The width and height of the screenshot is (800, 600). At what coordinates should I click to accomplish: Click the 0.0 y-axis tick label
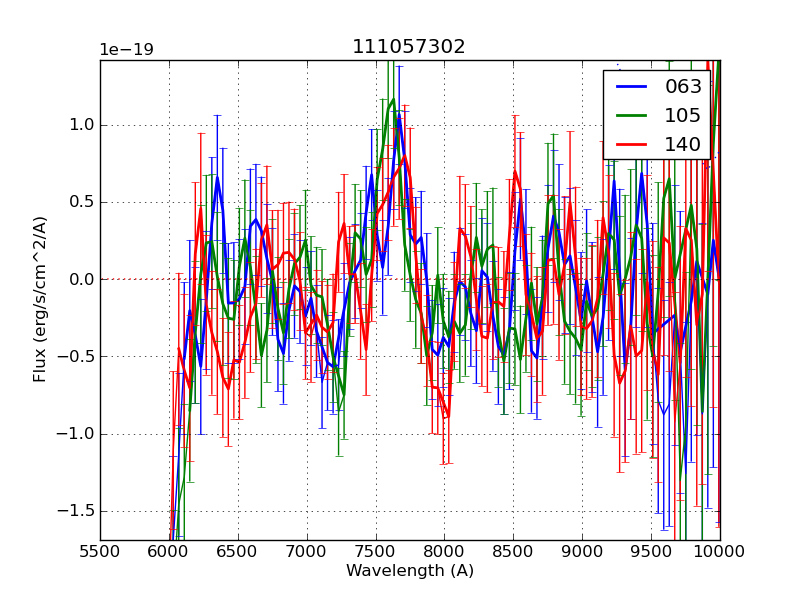tap(81, 279)
